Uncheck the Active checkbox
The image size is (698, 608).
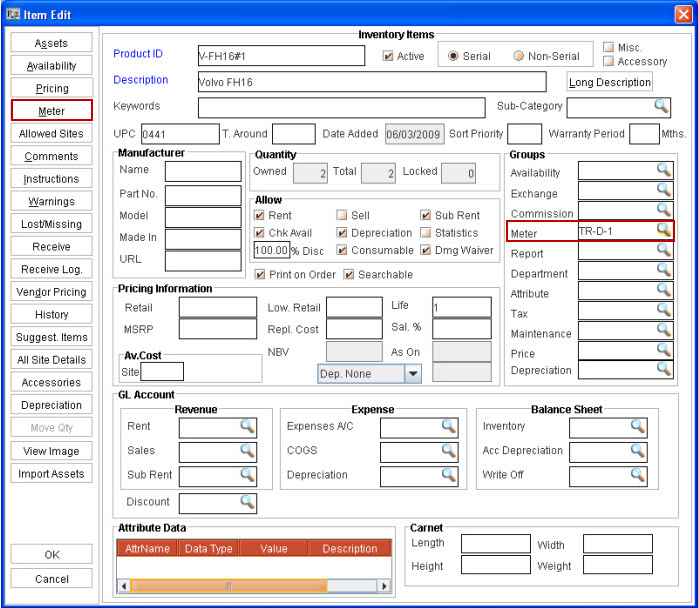click(x=389, y=56)
